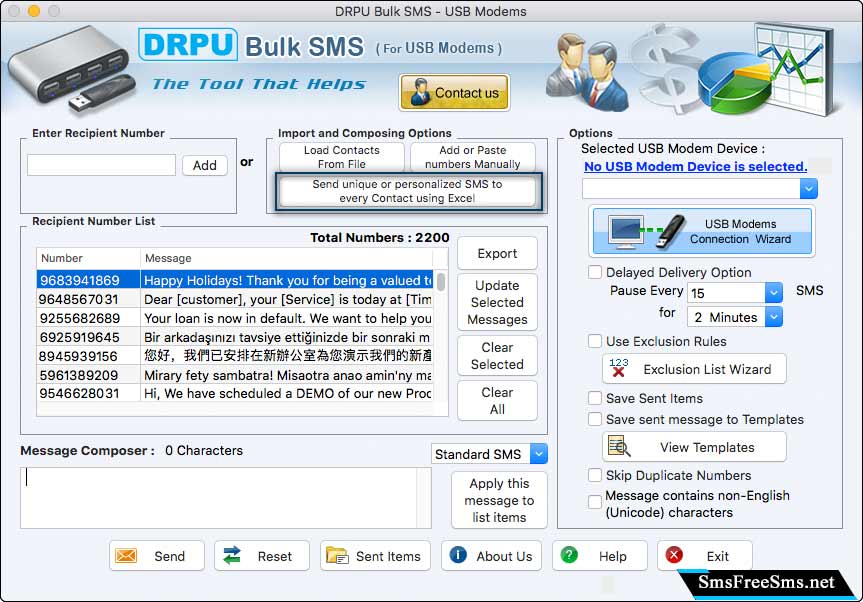Toggle the Skip Duplicate Numbers checkbox

pos(595,476)
